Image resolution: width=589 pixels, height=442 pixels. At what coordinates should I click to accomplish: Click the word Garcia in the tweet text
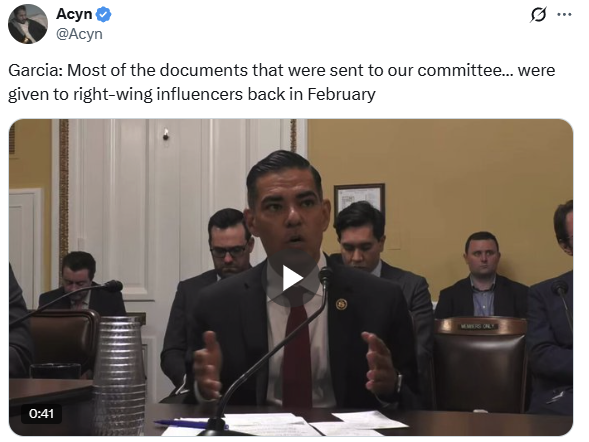tap(36, 70)
